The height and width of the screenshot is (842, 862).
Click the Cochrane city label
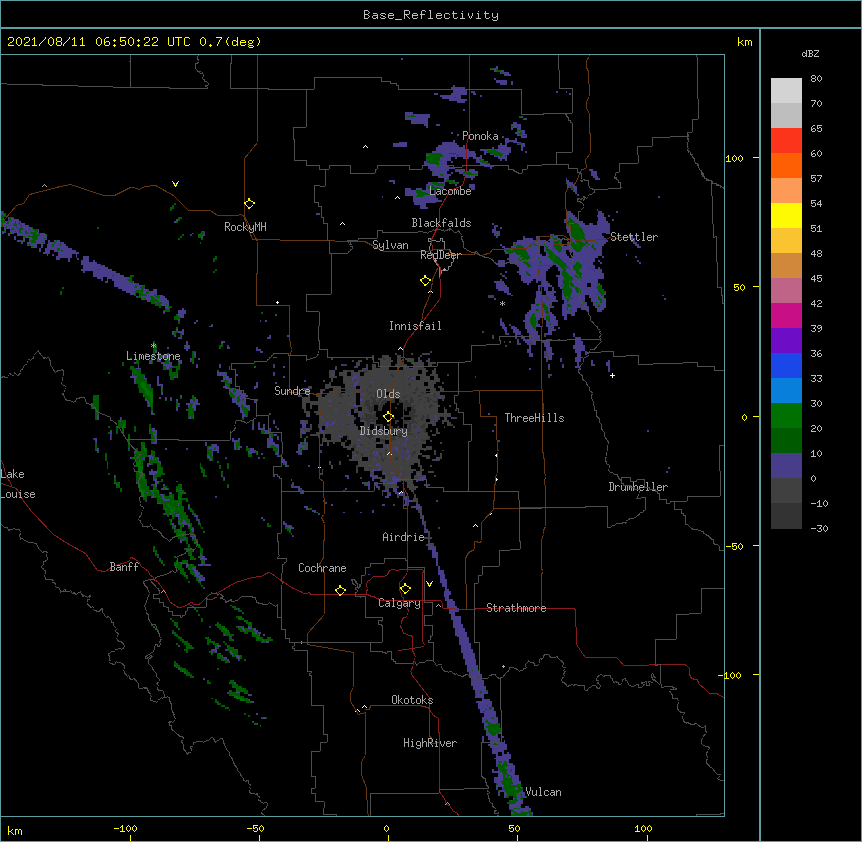pos(322,568)
